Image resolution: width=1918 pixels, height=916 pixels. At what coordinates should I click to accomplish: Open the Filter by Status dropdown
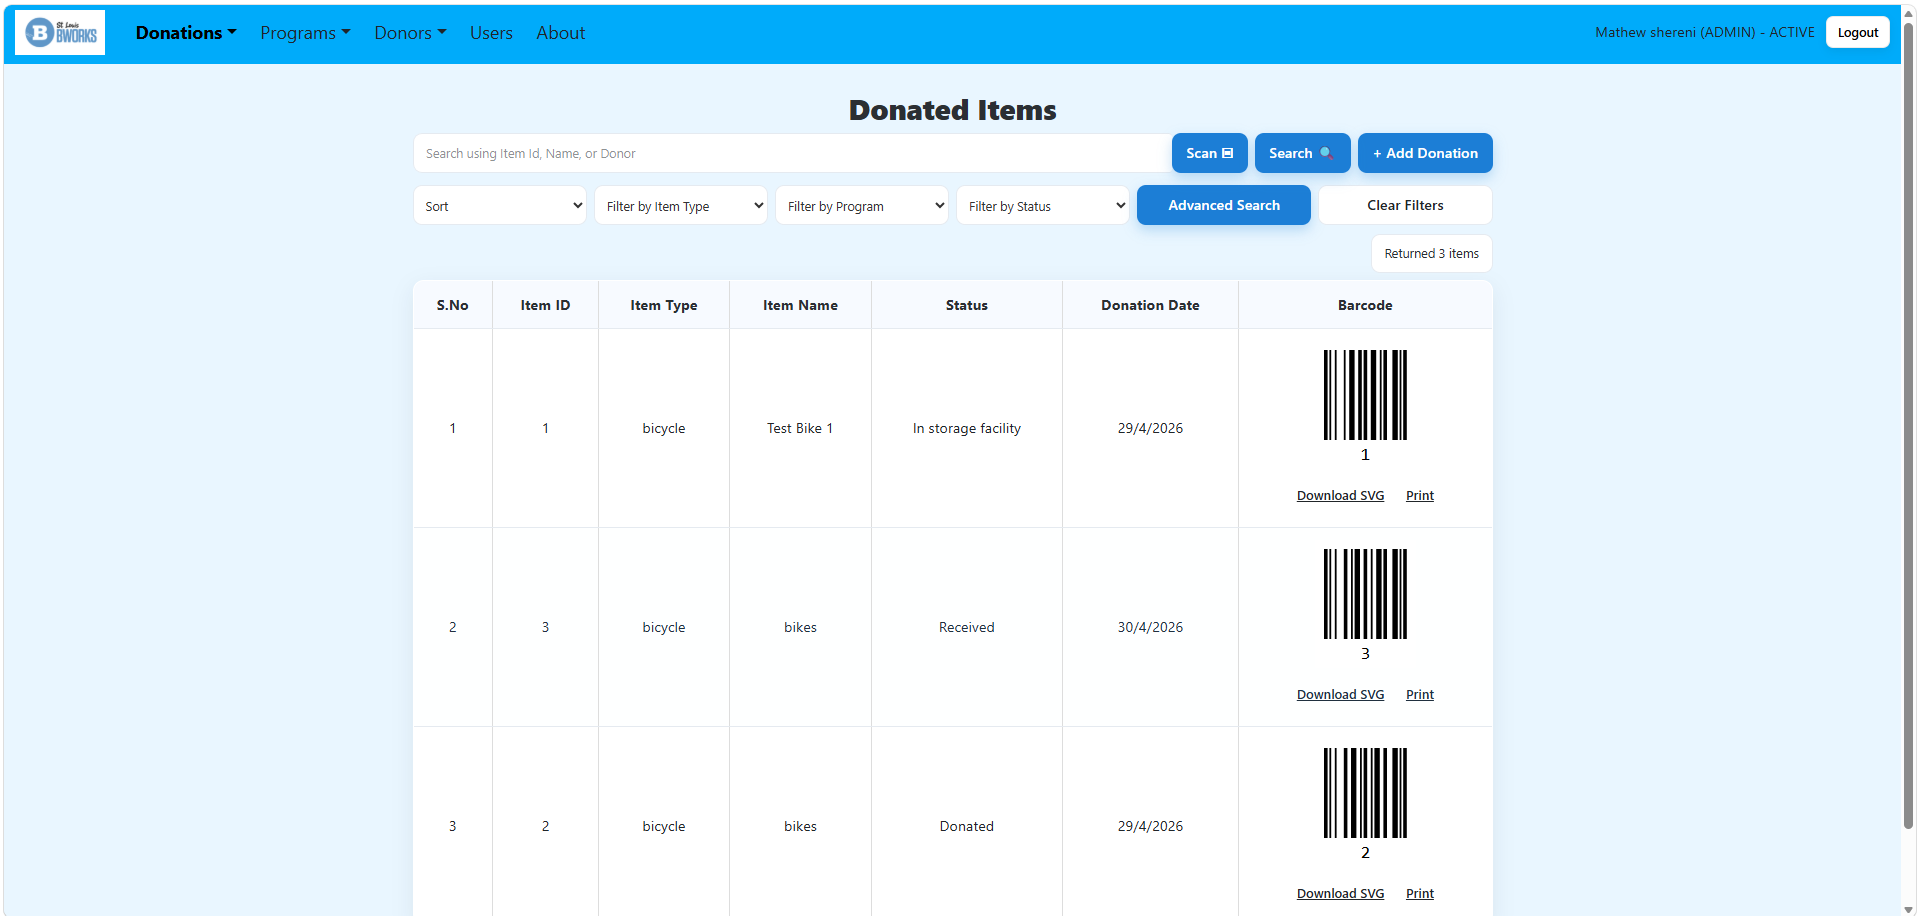click(1043, 205)
